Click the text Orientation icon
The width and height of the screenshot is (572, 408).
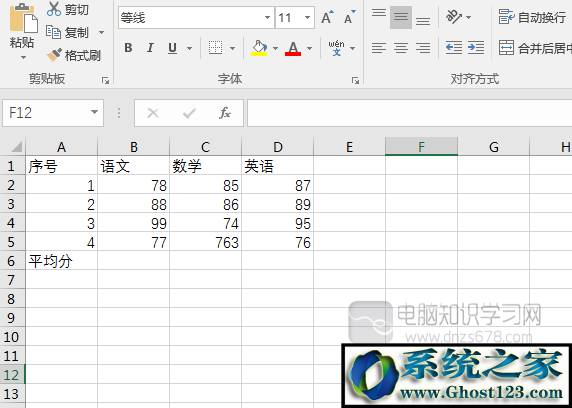click(x=454, y=17)
